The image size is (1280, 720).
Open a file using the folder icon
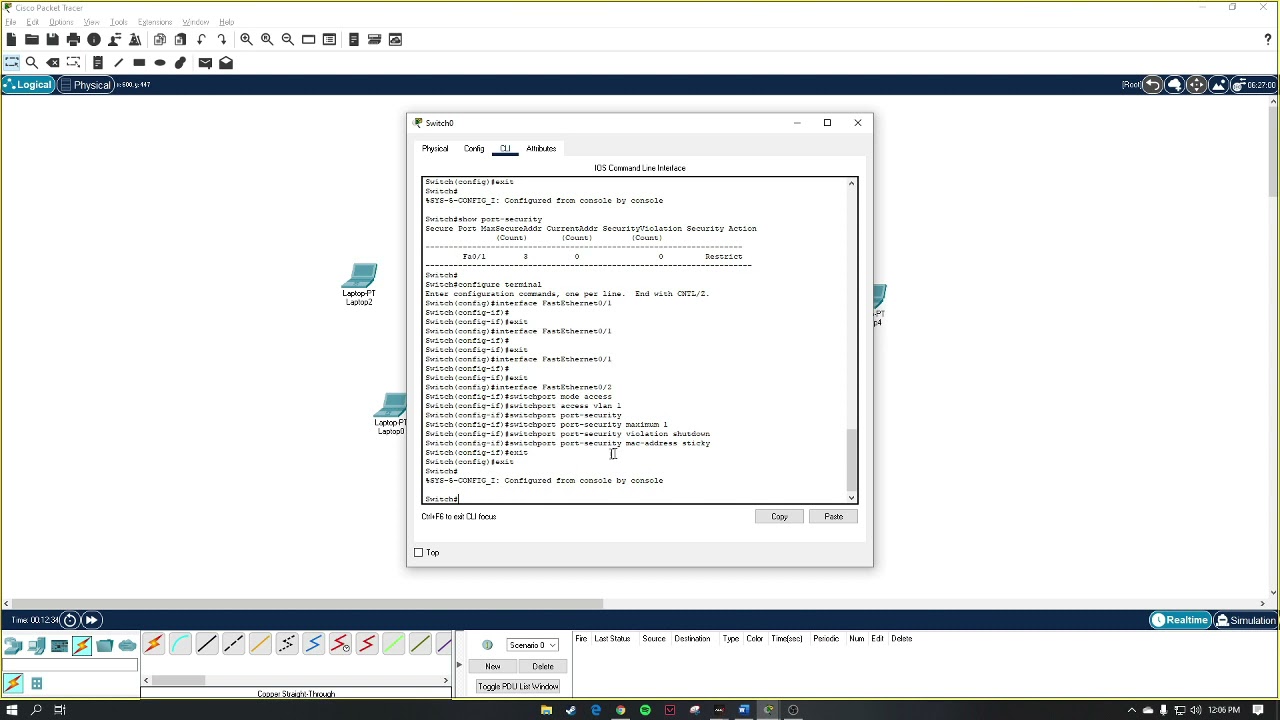[x=32, y=40]
